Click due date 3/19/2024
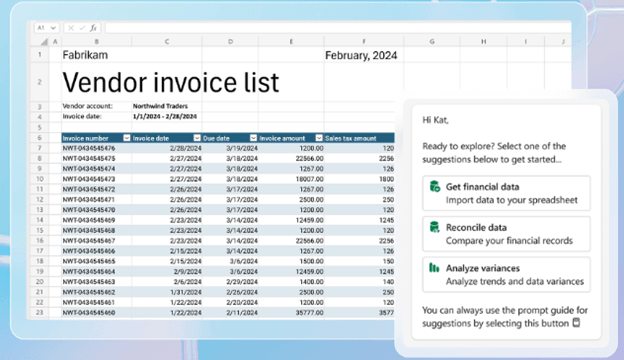This screenshot has width=624, height=360. coord(242,148)
